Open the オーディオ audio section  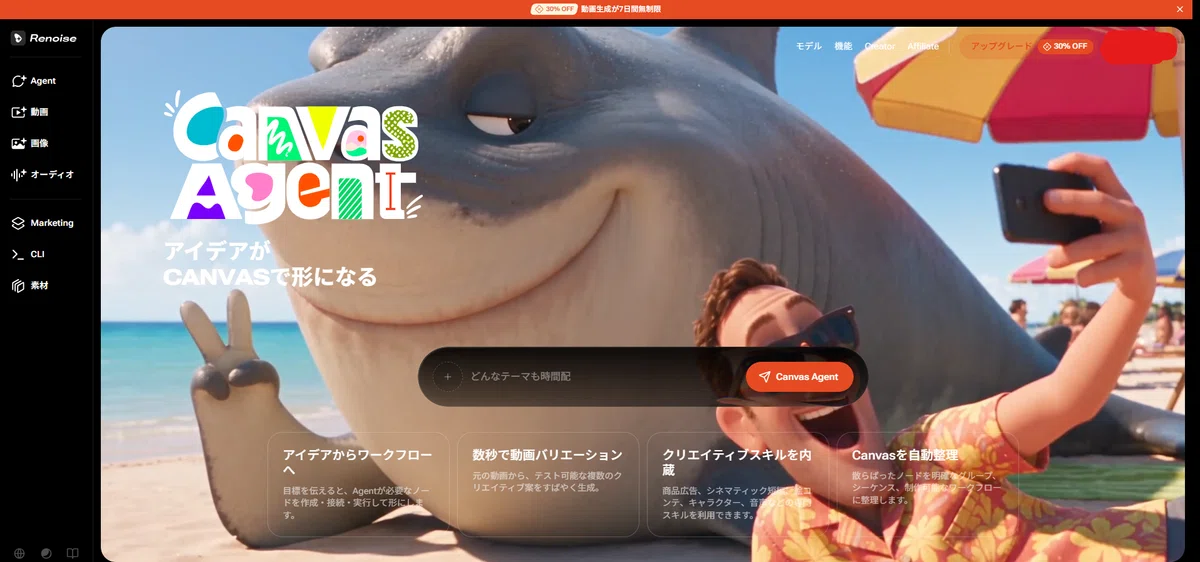(x=42, y=174)
